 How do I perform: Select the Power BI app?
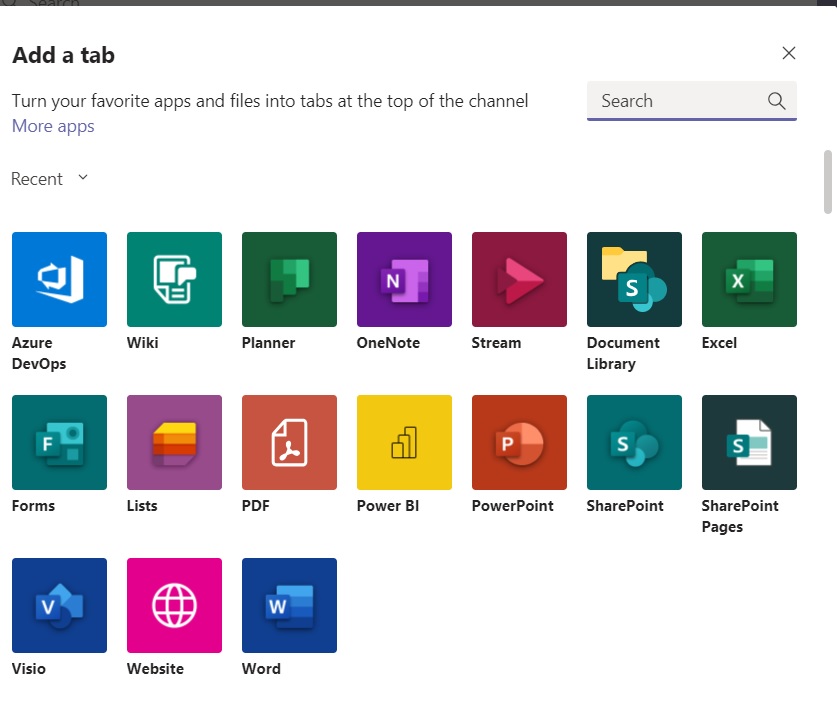(x=404, y=442)
